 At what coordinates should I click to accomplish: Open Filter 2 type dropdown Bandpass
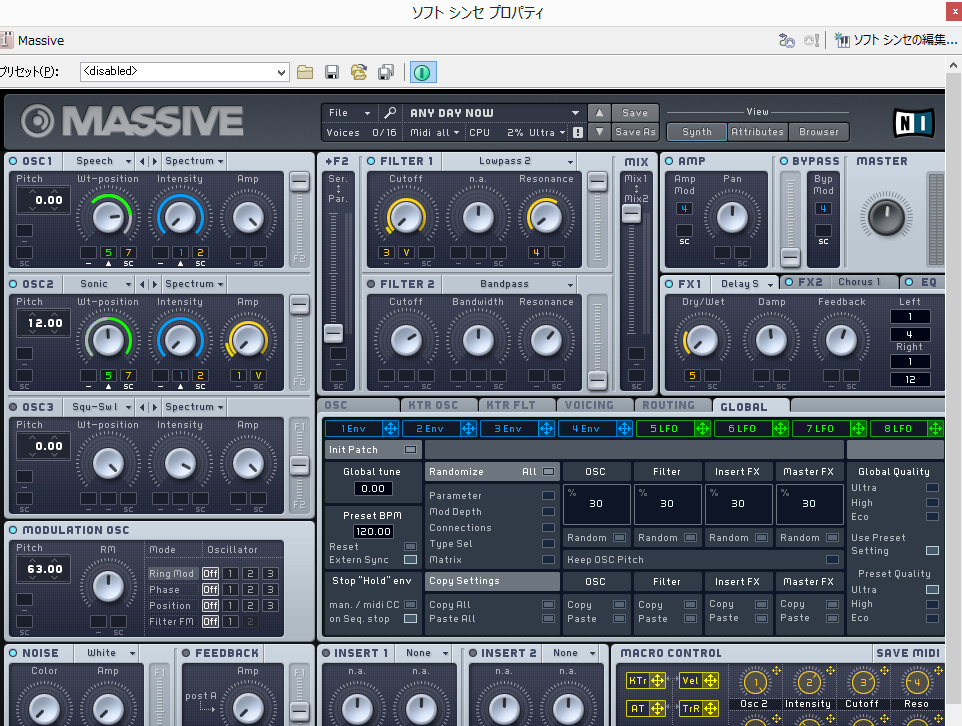pos(509,284)
